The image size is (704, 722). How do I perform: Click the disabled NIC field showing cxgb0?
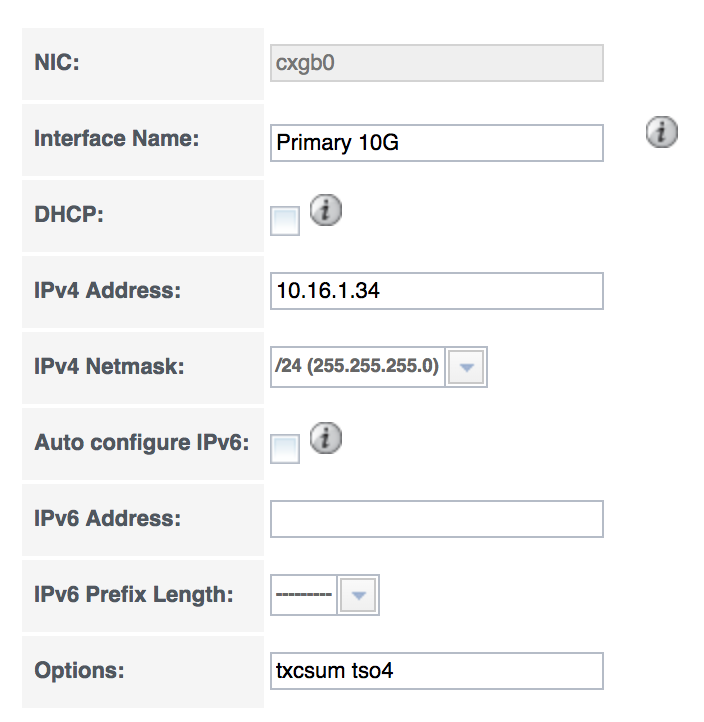click(x=436, y=63)
